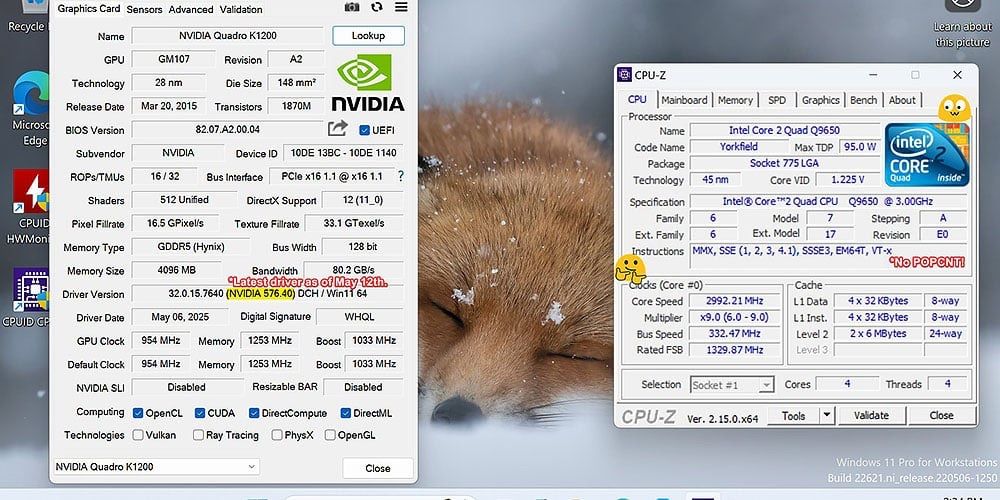The image size is (1000, 500).
Task: Click the CPU-Z Validate button
Action: pyautogui.click(x=871, y=416)
